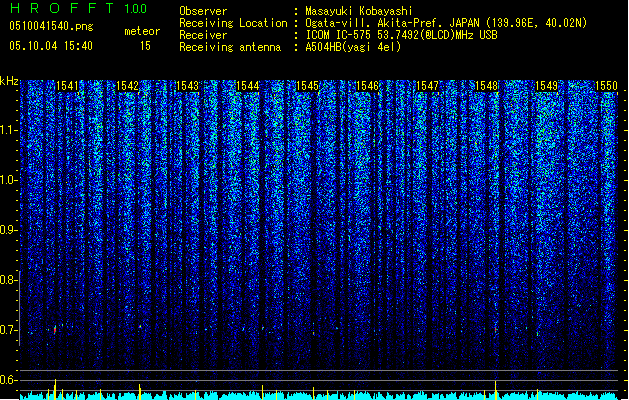Click the A504HB(yagi 4el) antenna text
The image size is (629, 400).
(353, 47)
